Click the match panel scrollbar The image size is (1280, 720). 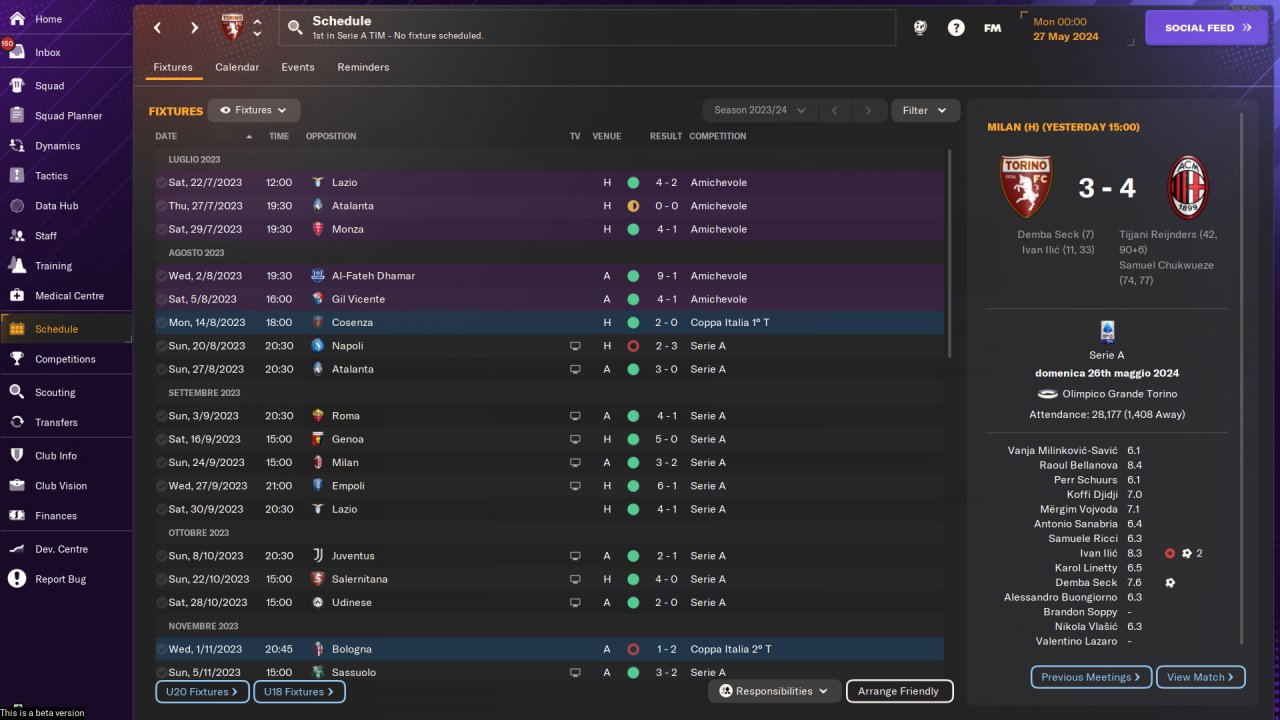(x=1242, y=380)
